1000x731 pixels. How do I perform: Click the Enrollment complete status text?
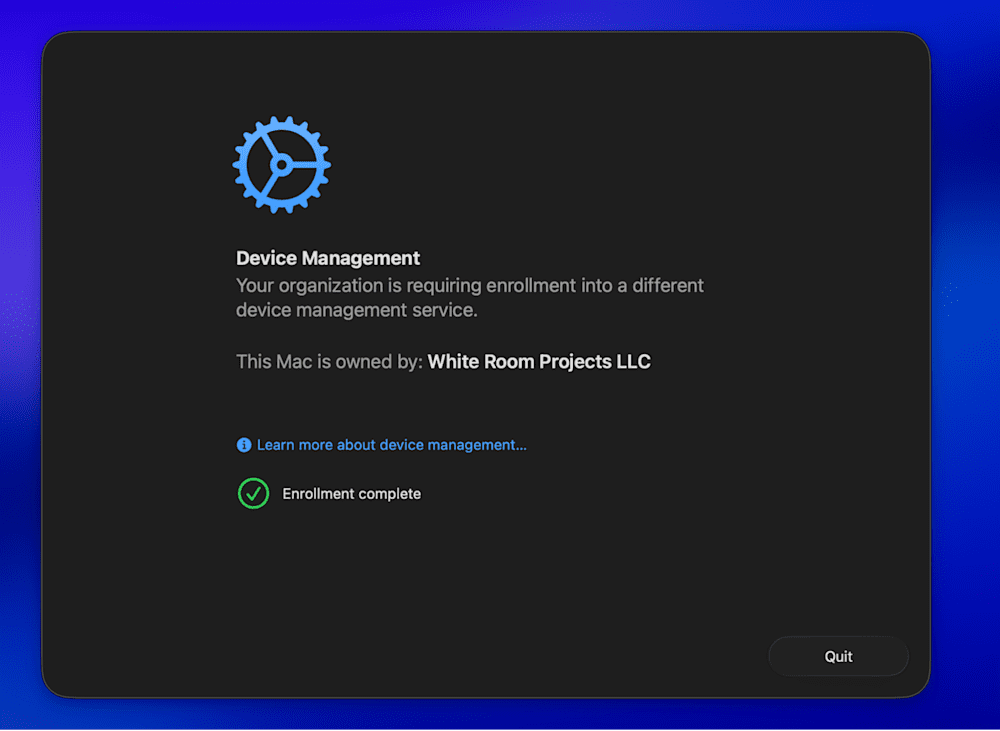pos(351,494)
